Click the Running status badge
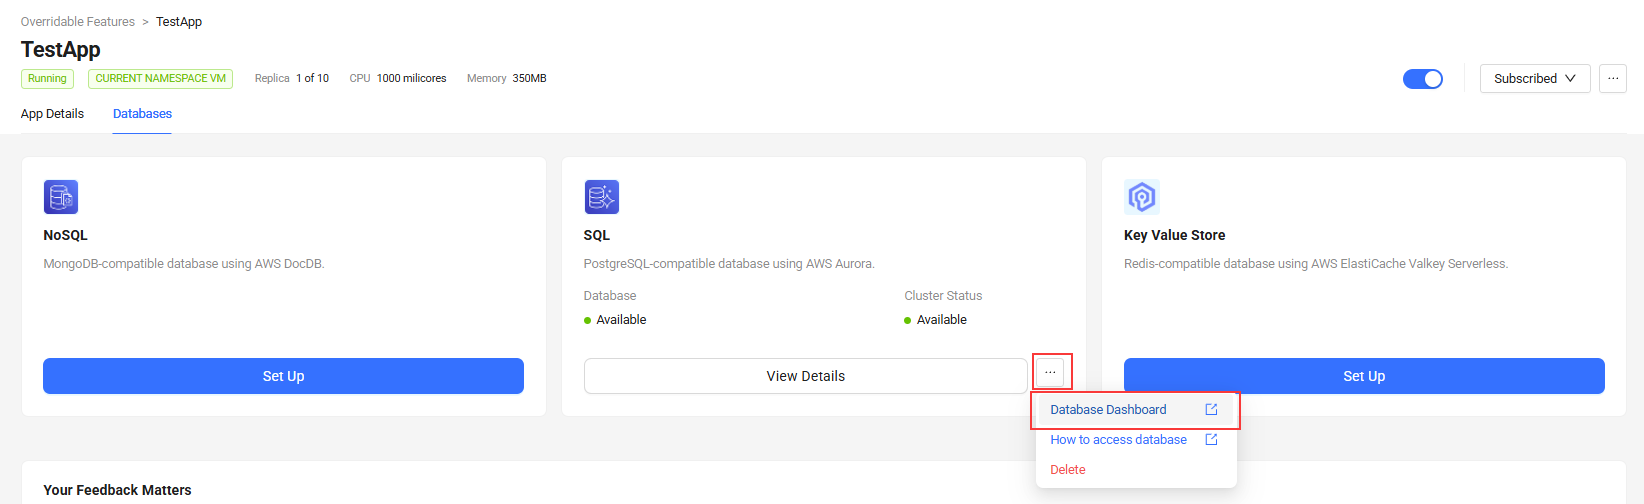1644x504 pixels. pos(47,79)
